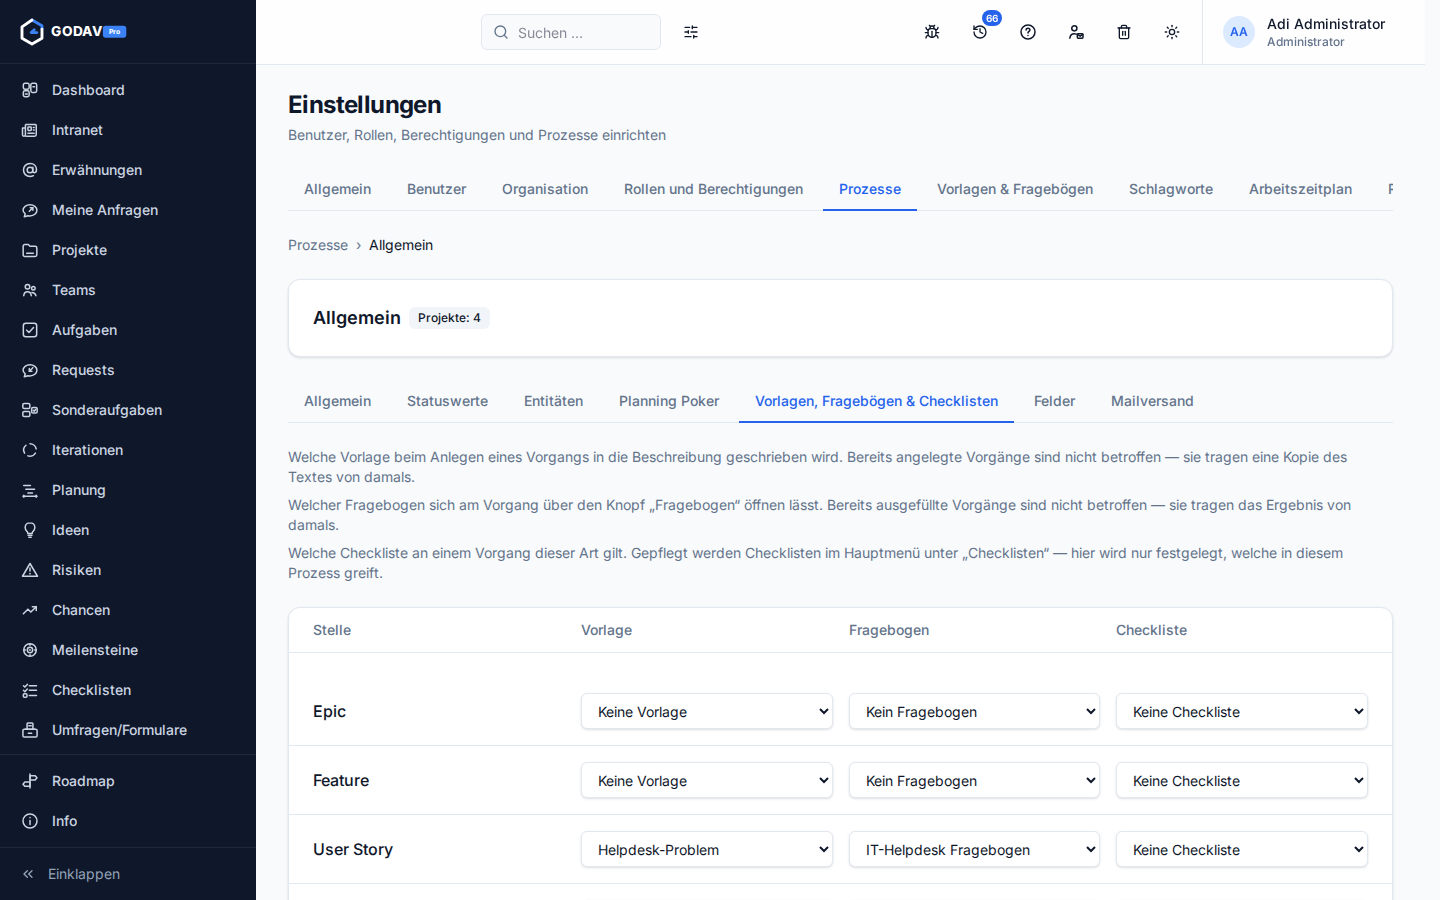Go to Intranet in the sidebar
1440x900 pixels.
(x=128, y=130)
